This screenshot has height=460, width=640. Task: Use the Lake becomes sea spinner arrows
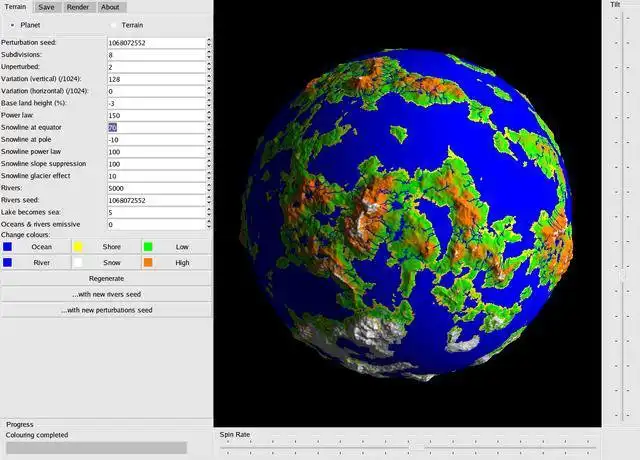pos(209,213)
